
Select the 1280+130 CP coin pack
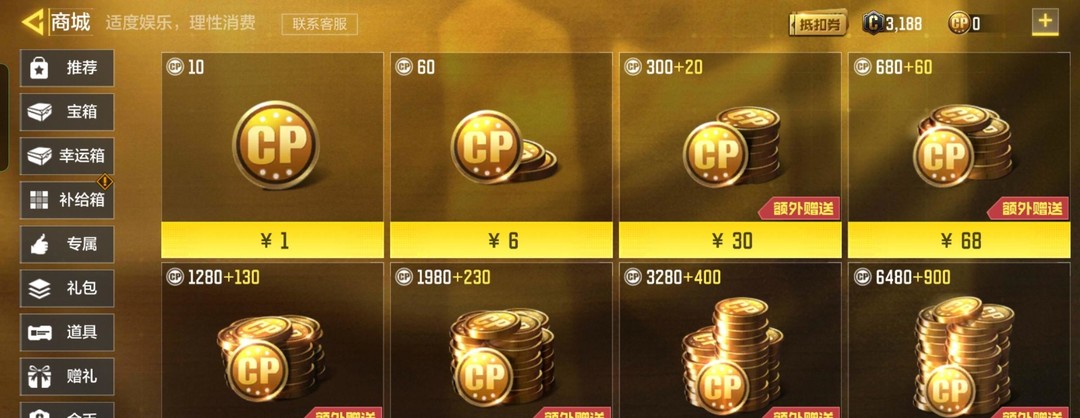(x=273, y=340)
